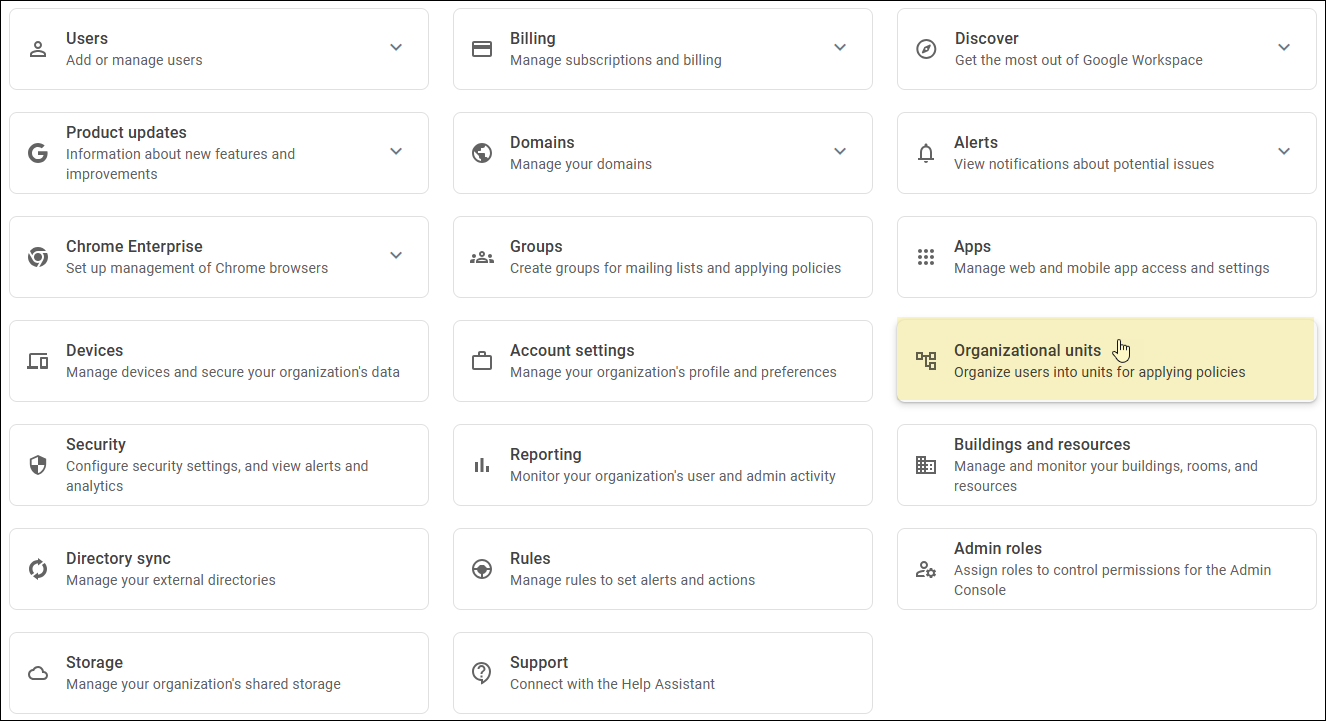Click the Account settings briefcase icon
Screen dimensions: 1326x721
tap(482, 361)
